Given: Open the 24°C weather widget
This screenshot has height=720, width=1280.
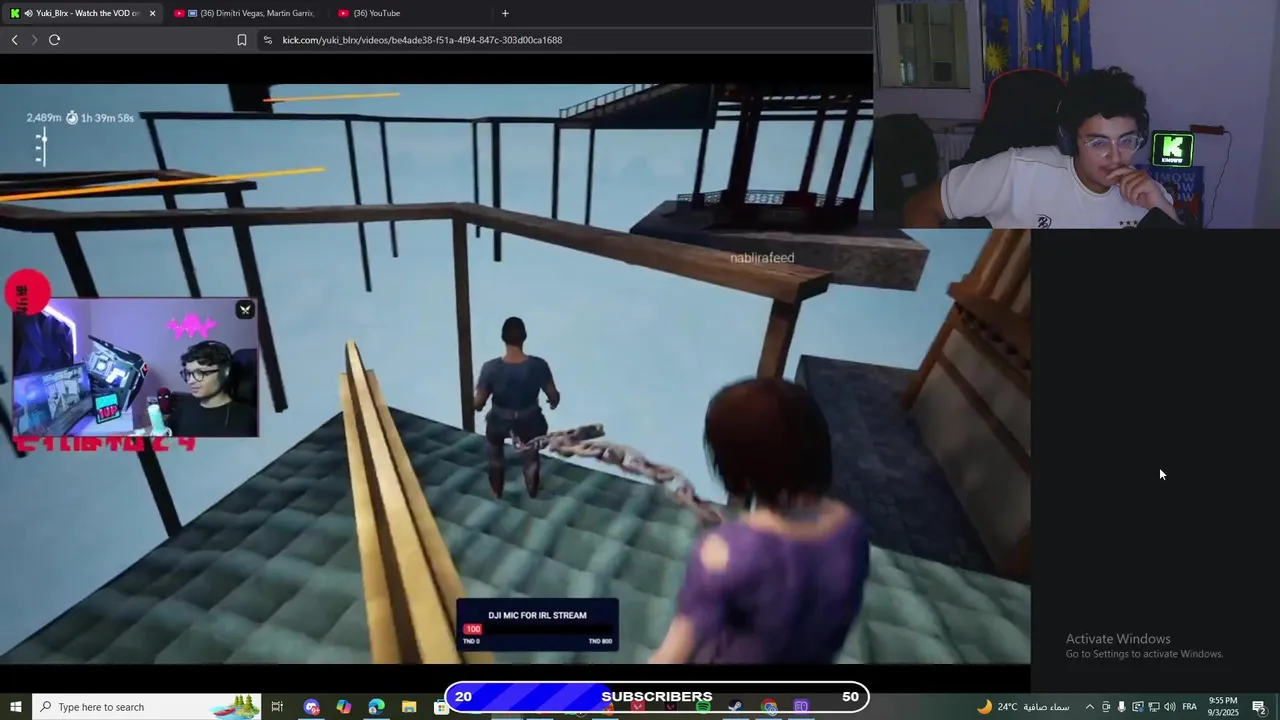Looking at the screenshot, I should (1023, 707).
